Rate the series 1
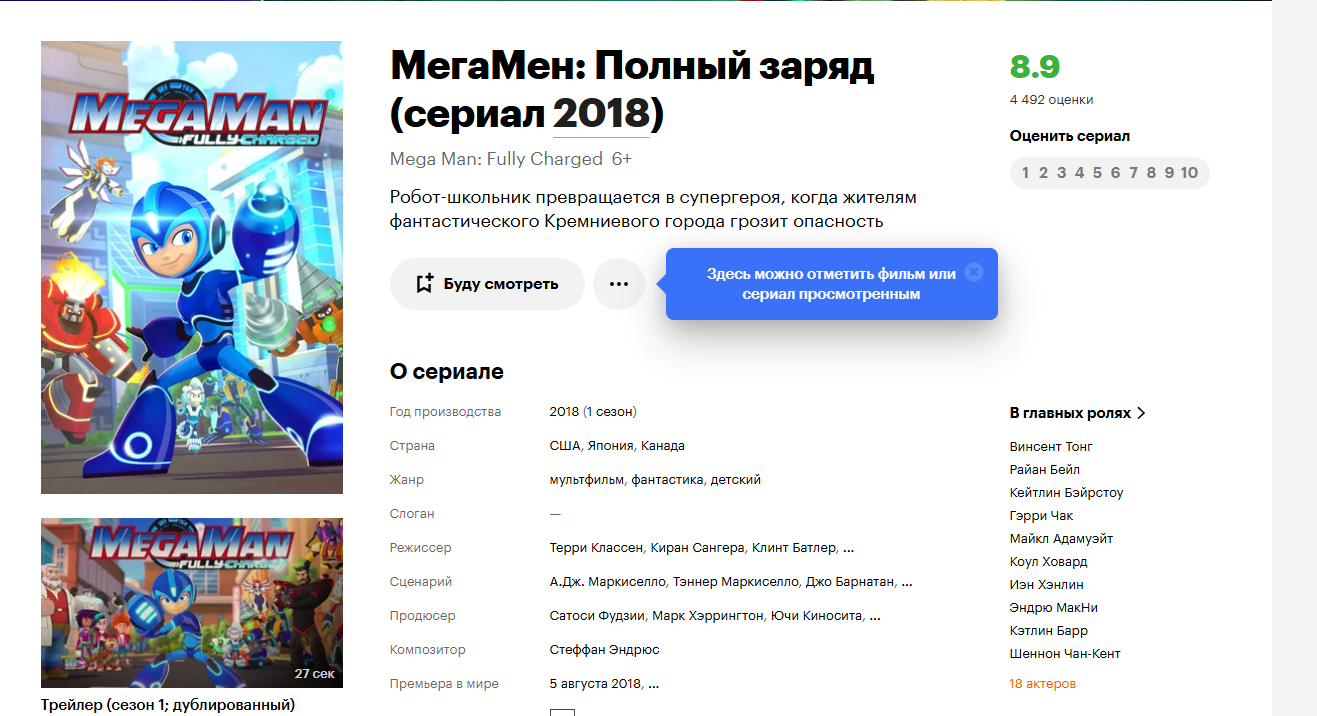Screen dimensions: 1317x716 (1025, 173)
